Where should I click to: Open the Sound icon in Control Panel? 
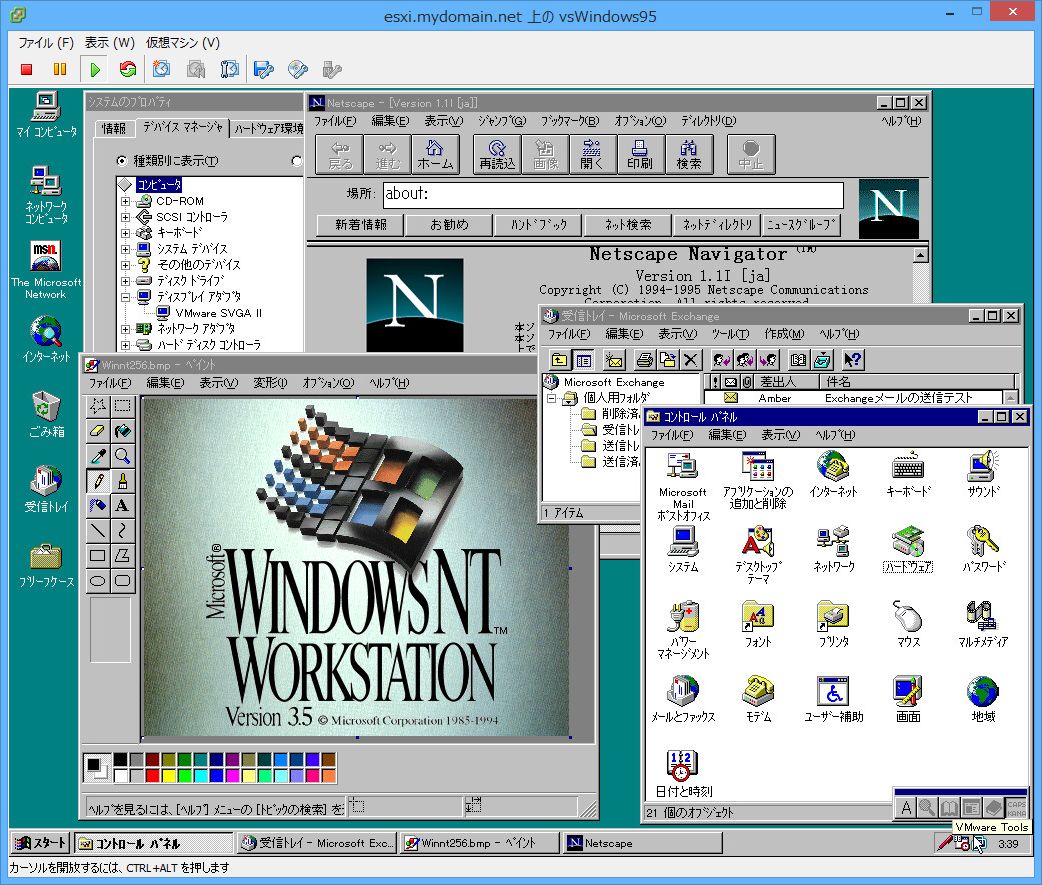click(x=983, y=474)
